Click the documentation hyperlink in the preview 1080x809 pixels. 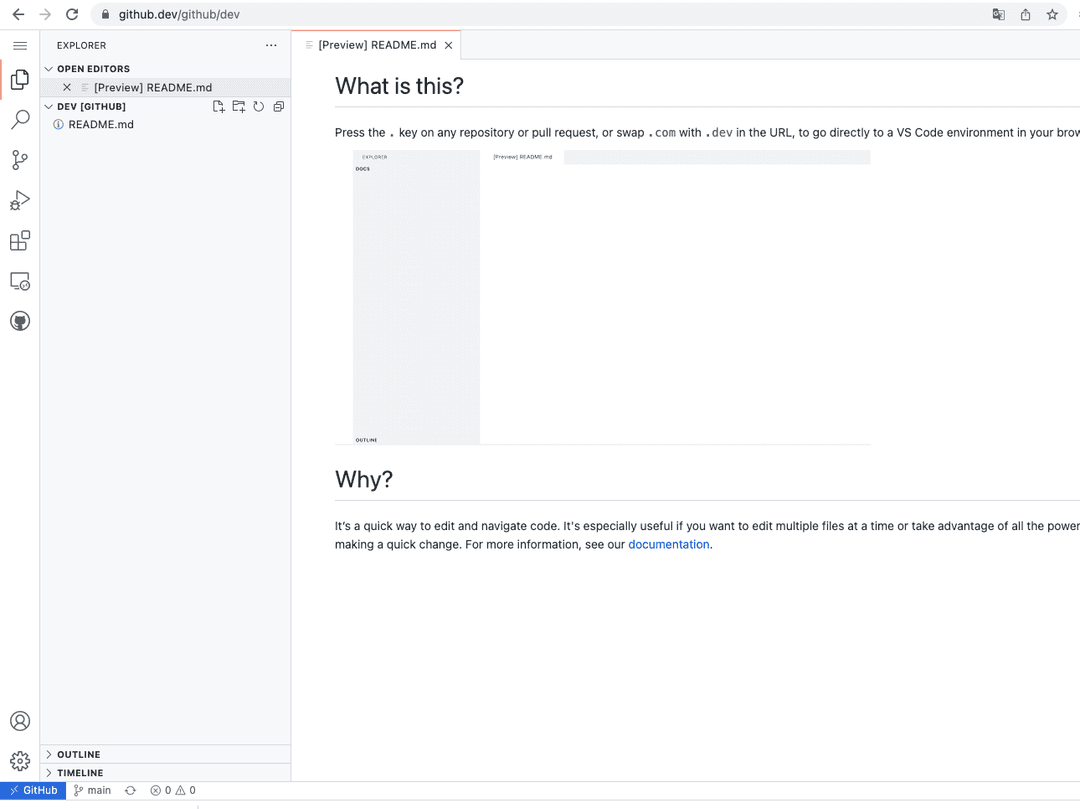pos(669,544)
